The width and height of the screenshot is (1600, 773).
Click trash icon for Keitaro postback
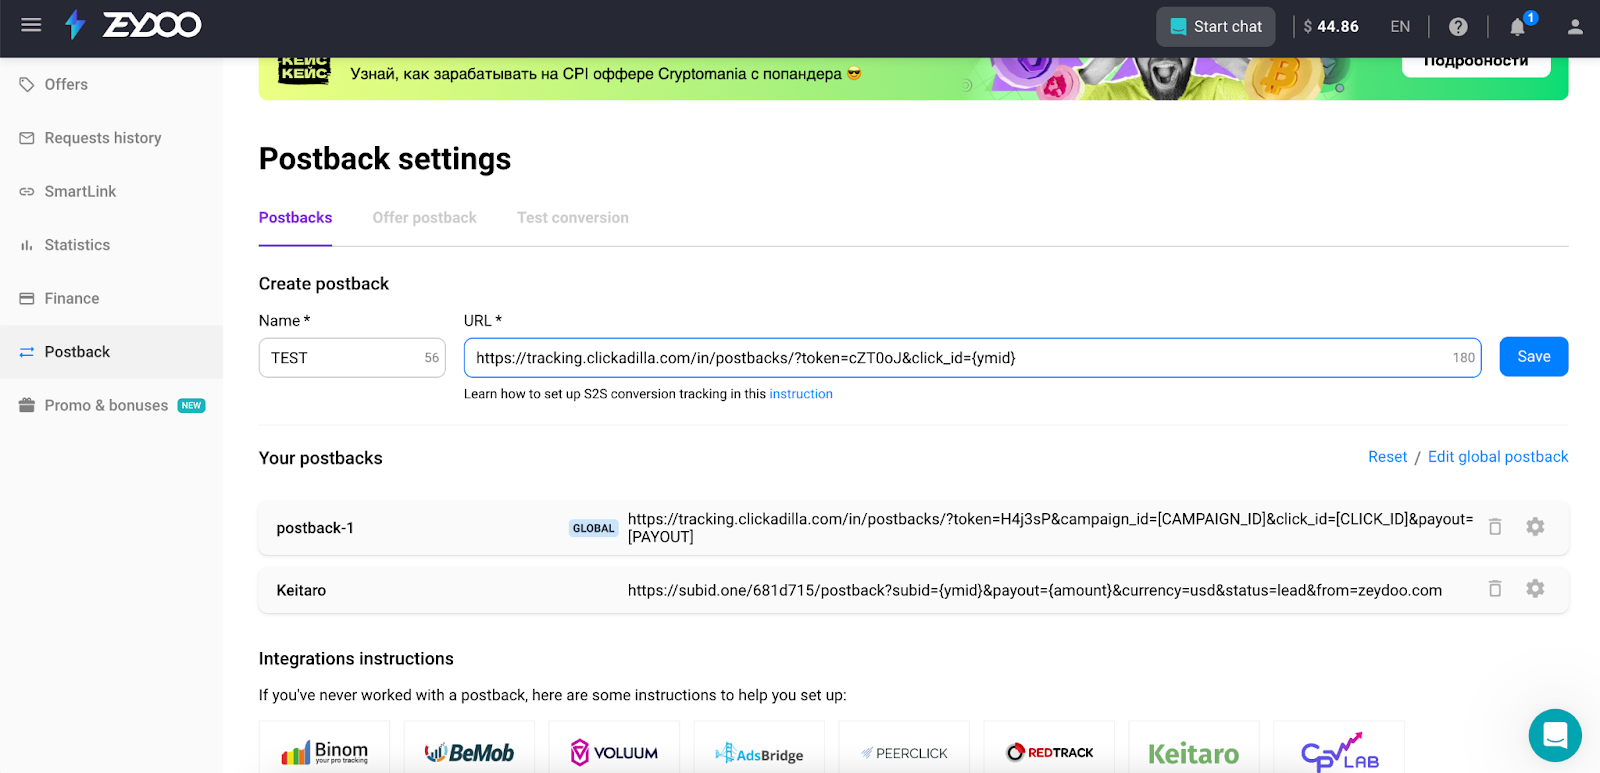tap(1495, 589)
